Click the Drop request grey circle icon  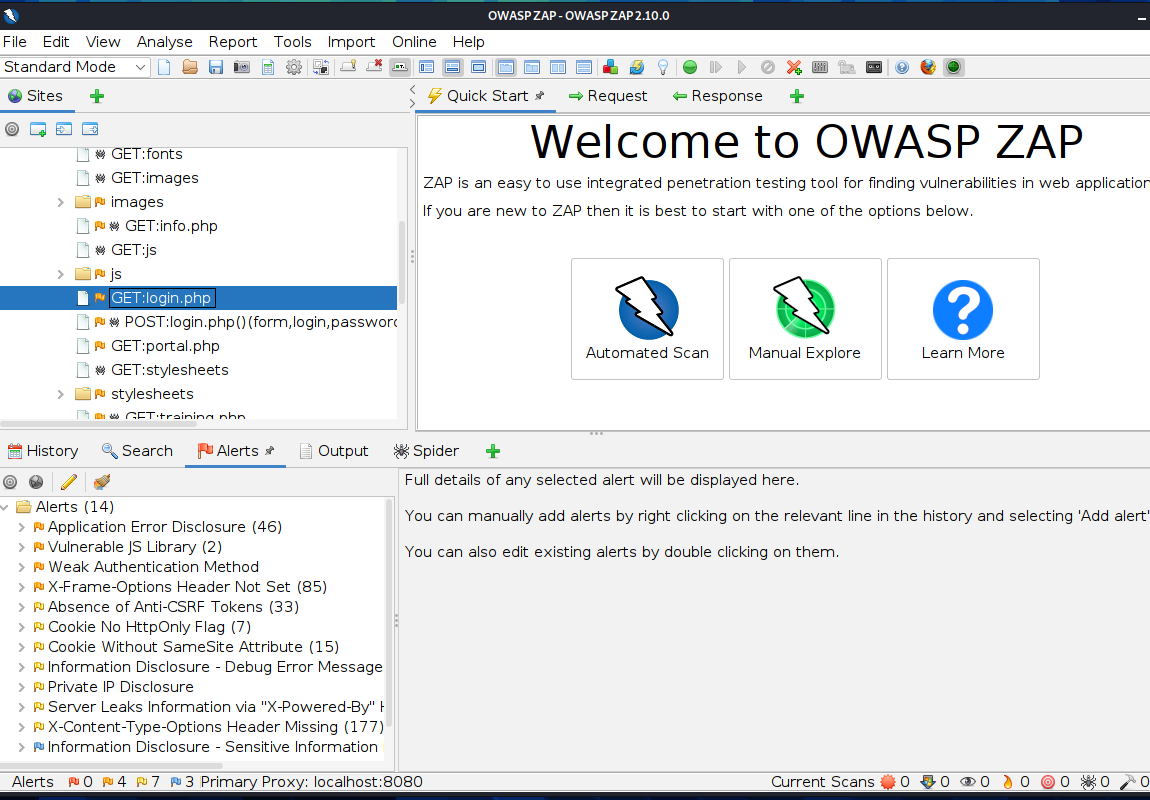[x=767, y=67]
